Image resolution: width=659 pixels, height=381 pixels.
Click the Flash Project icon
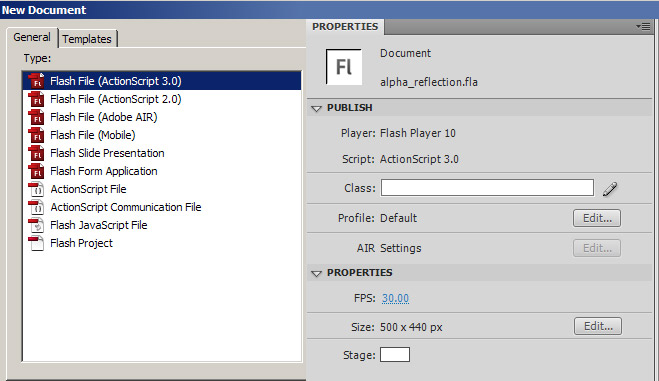36,243
